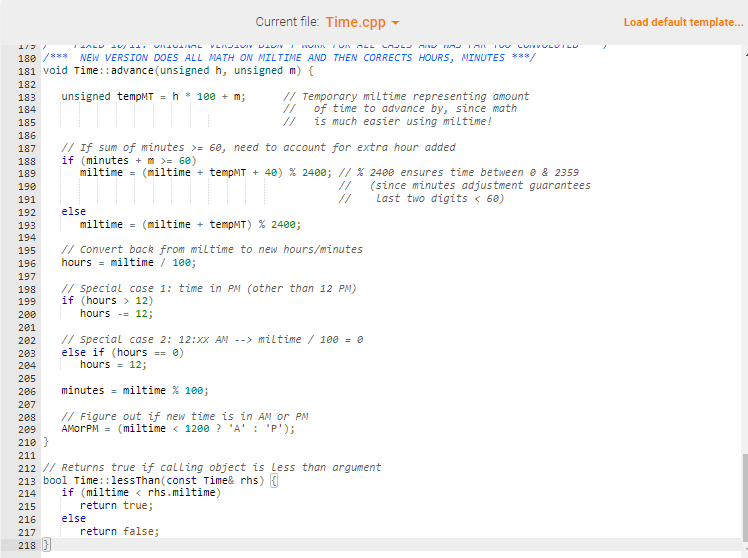
Task: Click 'minutes = miltime % 100;' line
Action: tap(135, 391)
